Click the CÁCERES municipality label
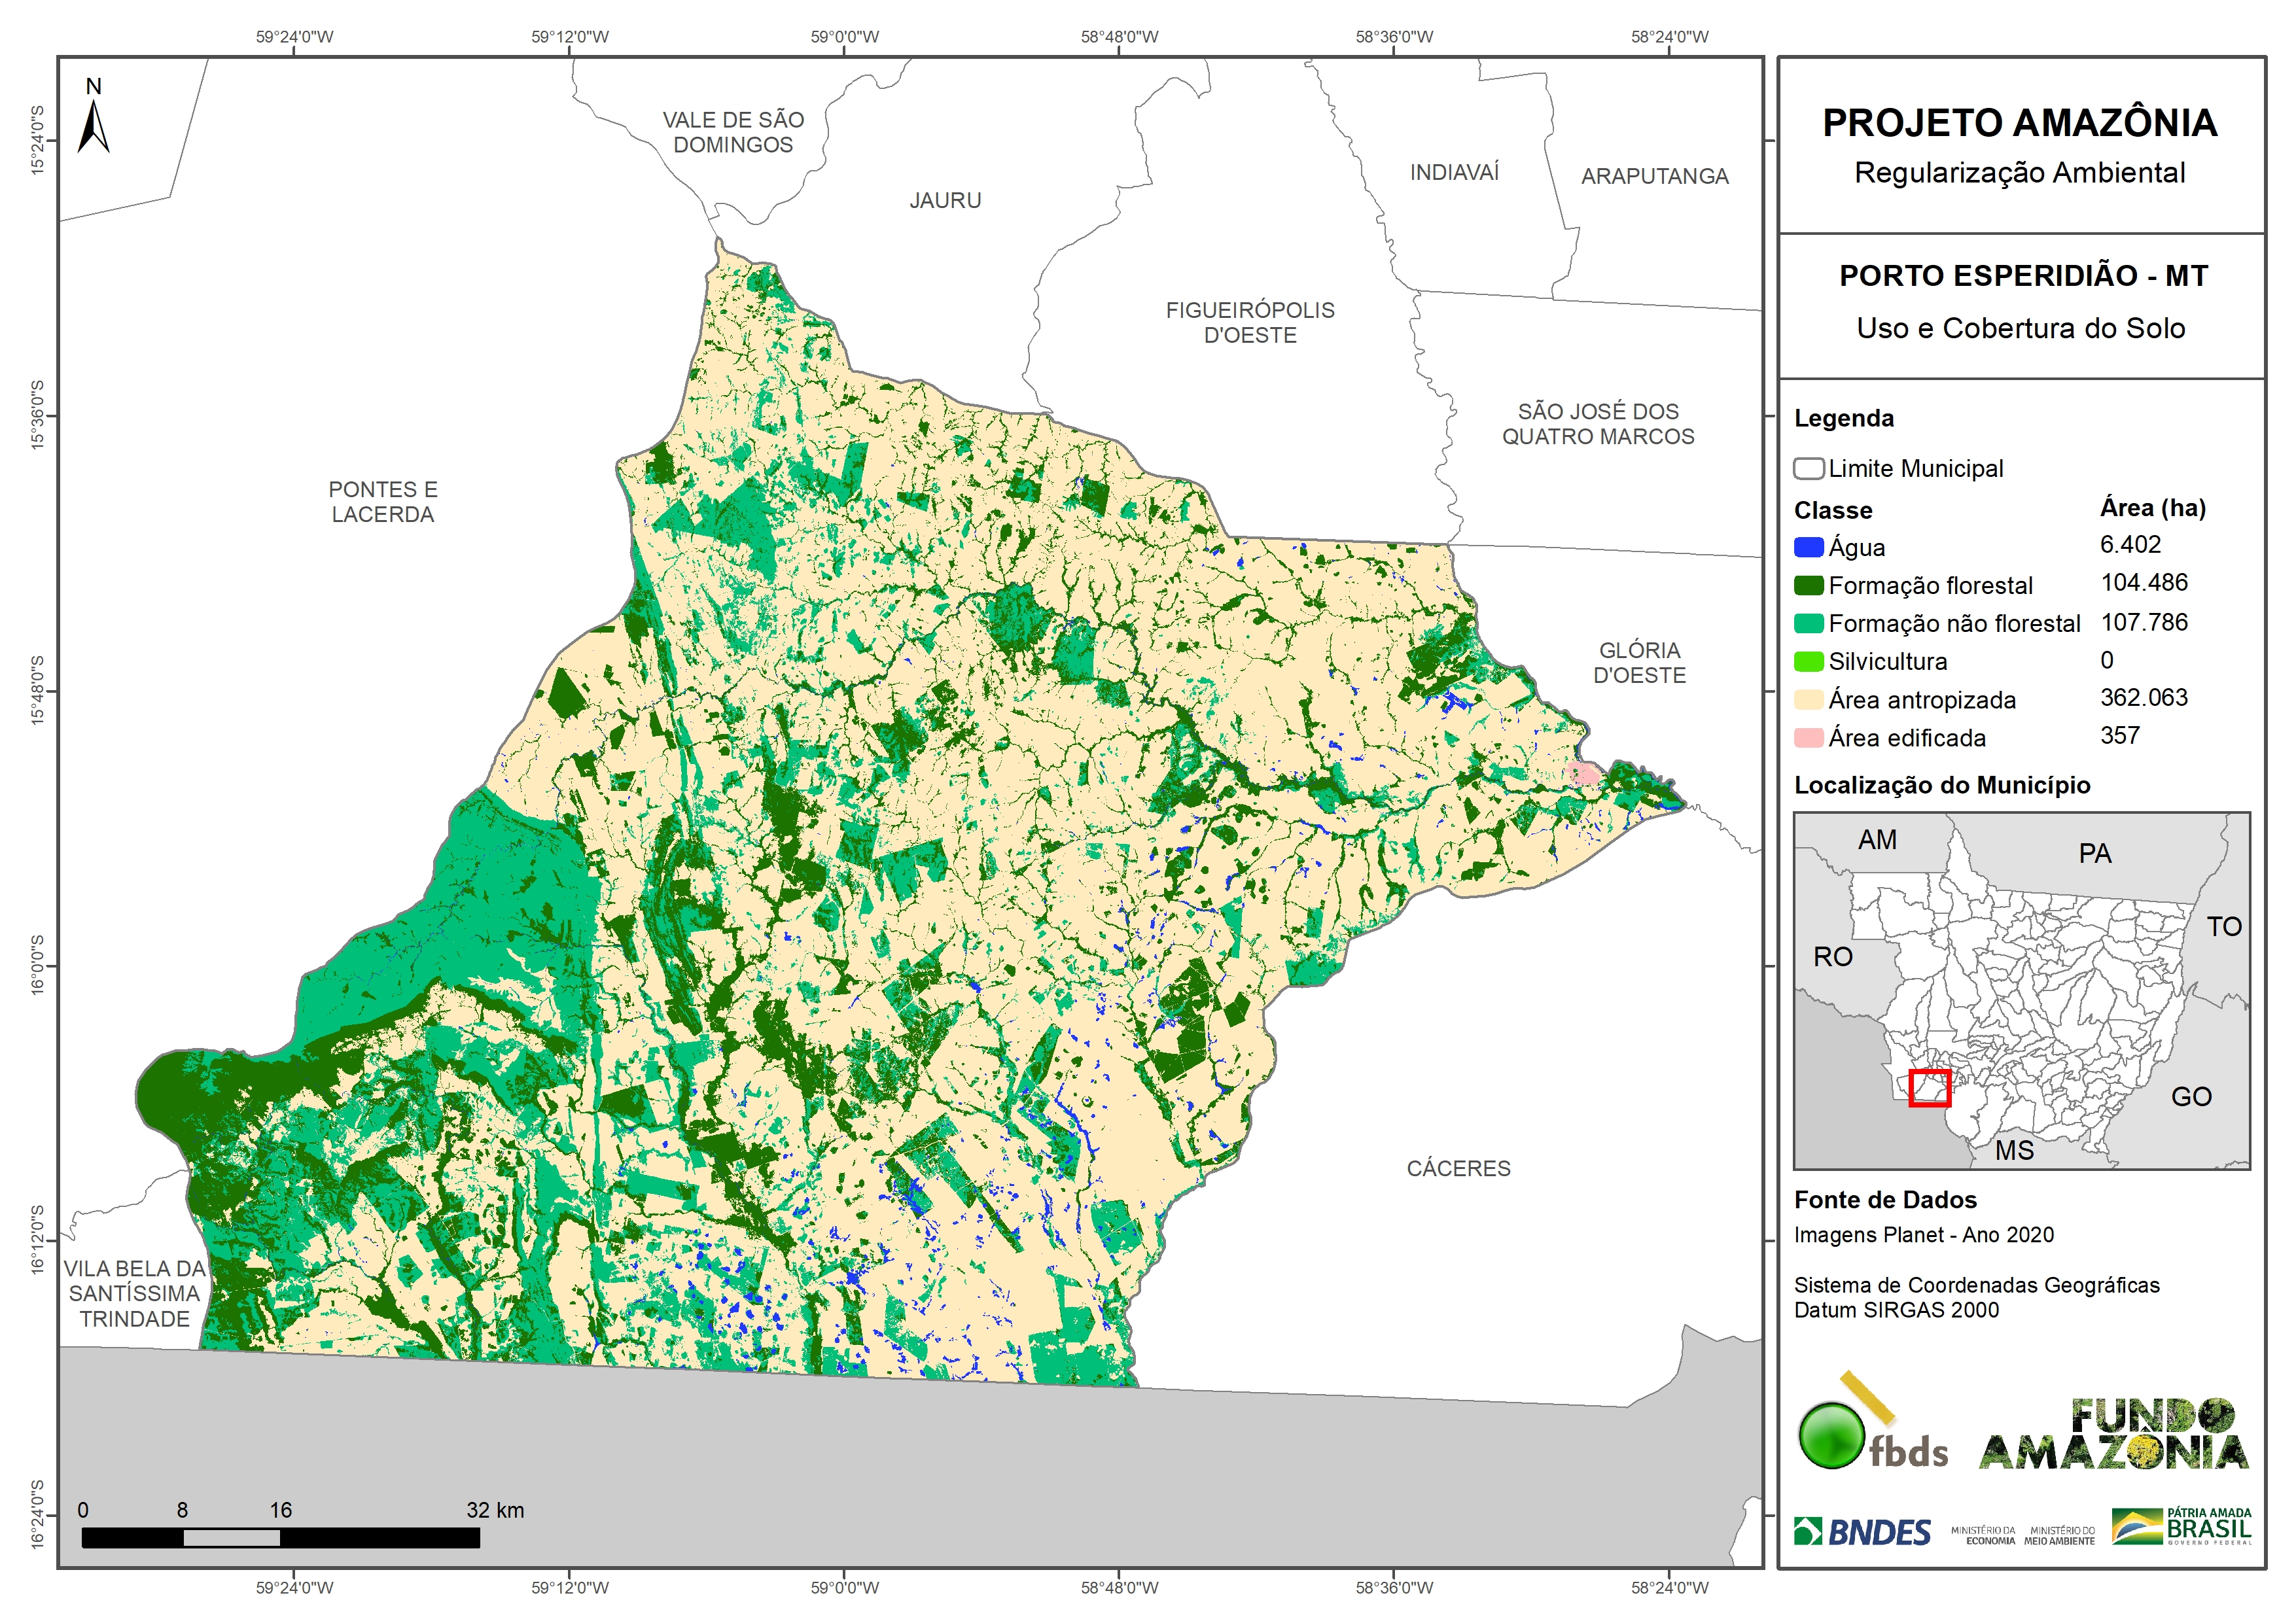The height and width of the screenshot is (1623, 2296). [1458, 1168]
